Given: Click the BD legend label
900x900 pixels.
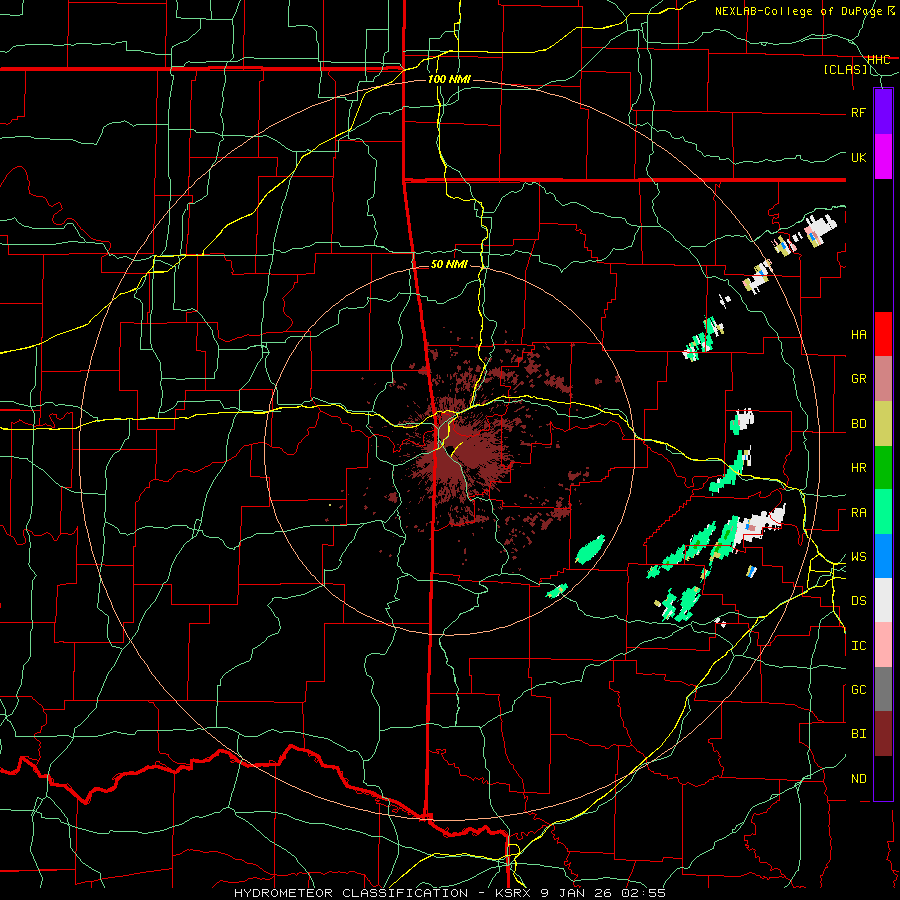Looking at the screenshot, I should click(x=858, y=424).
